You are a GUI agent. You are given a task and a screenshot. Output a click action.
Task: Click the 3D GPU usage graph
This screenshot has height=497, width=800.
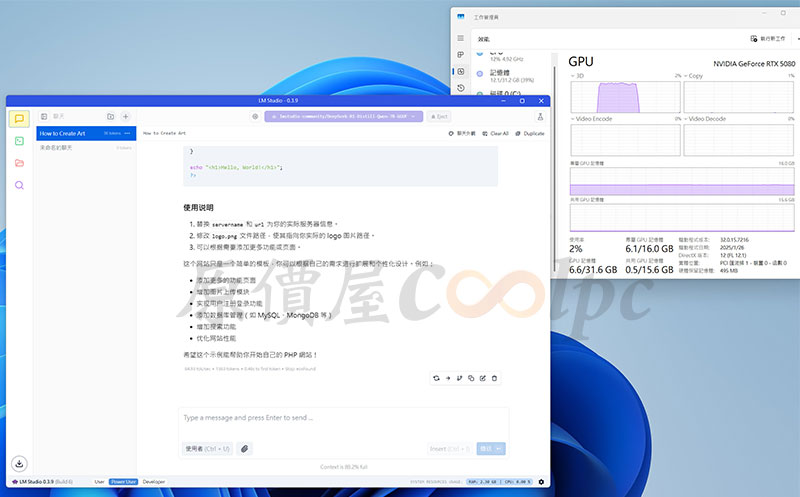pyautogui.click(x=625, y=96)
